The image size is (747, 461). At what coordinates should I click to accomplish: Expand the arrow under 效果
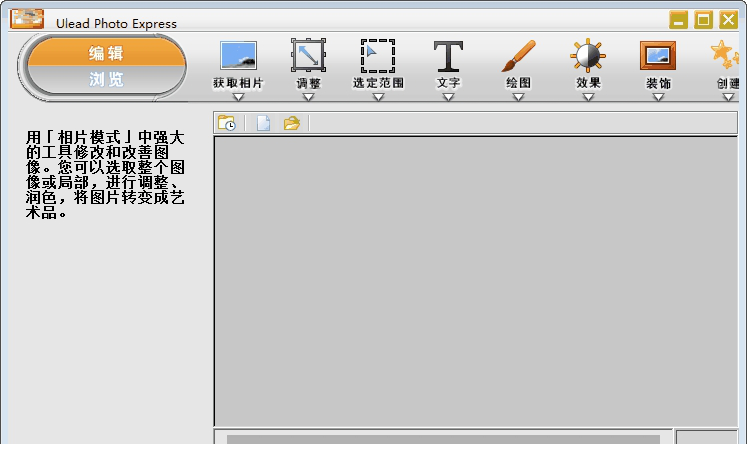click(588, 97)
